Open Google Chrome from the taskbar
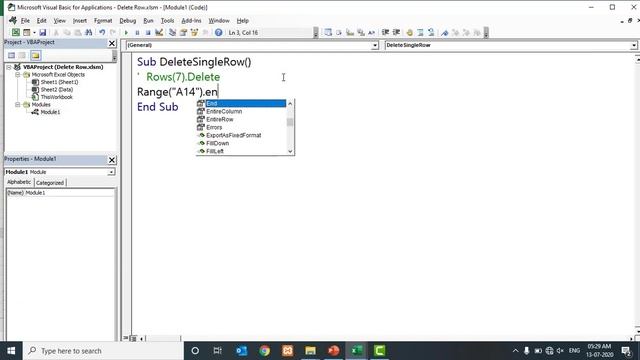640x360 pixels. tap(264, 351)
